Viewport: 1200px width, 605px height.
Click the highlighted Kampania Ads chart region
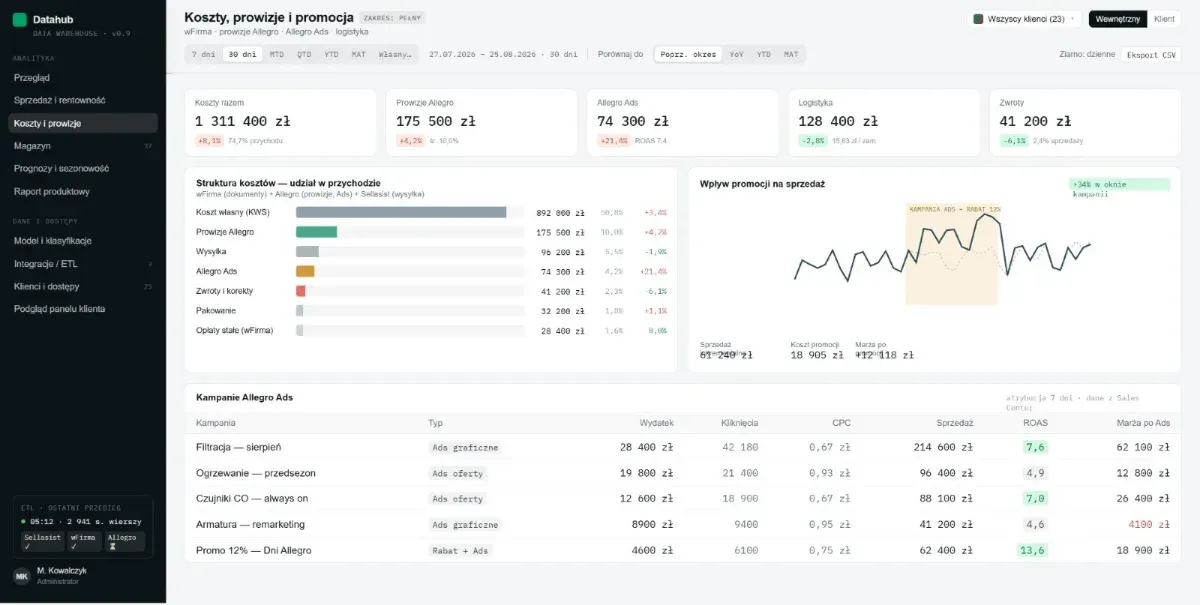[952, 254]
